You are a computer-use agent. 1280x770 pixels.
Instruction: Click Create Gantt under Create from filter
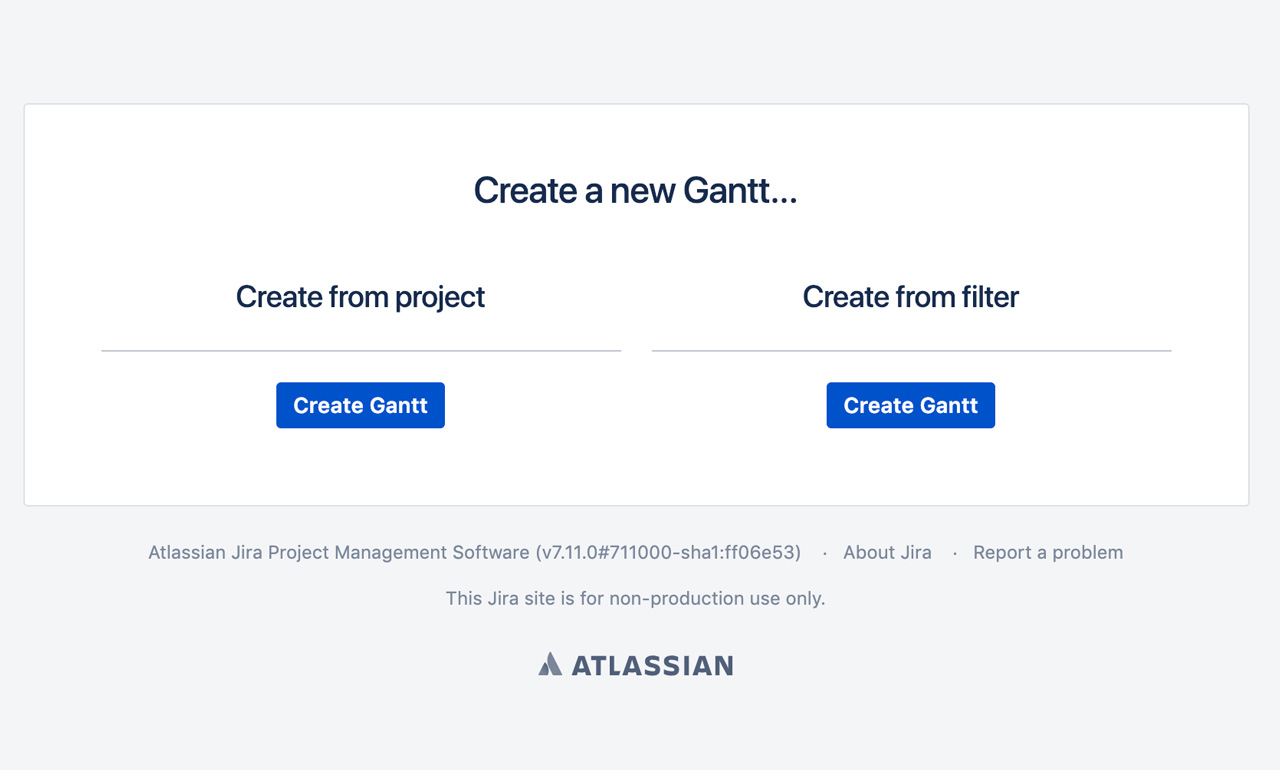910,405
